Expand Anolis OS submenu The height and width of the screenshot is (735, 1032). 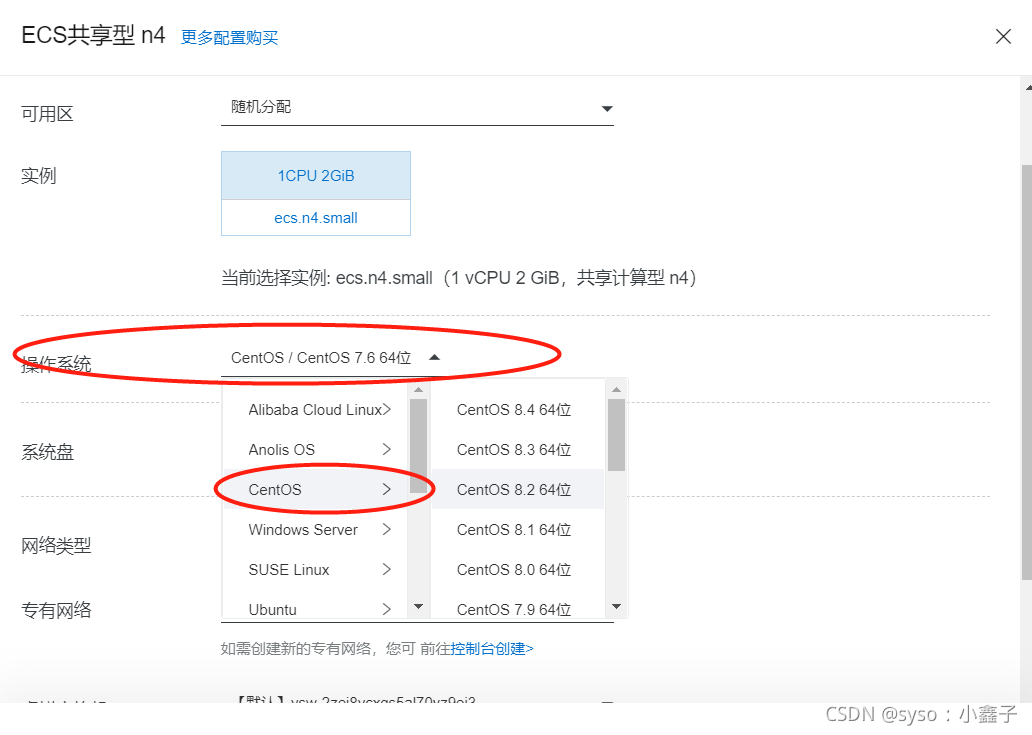[x=315, y=450]
